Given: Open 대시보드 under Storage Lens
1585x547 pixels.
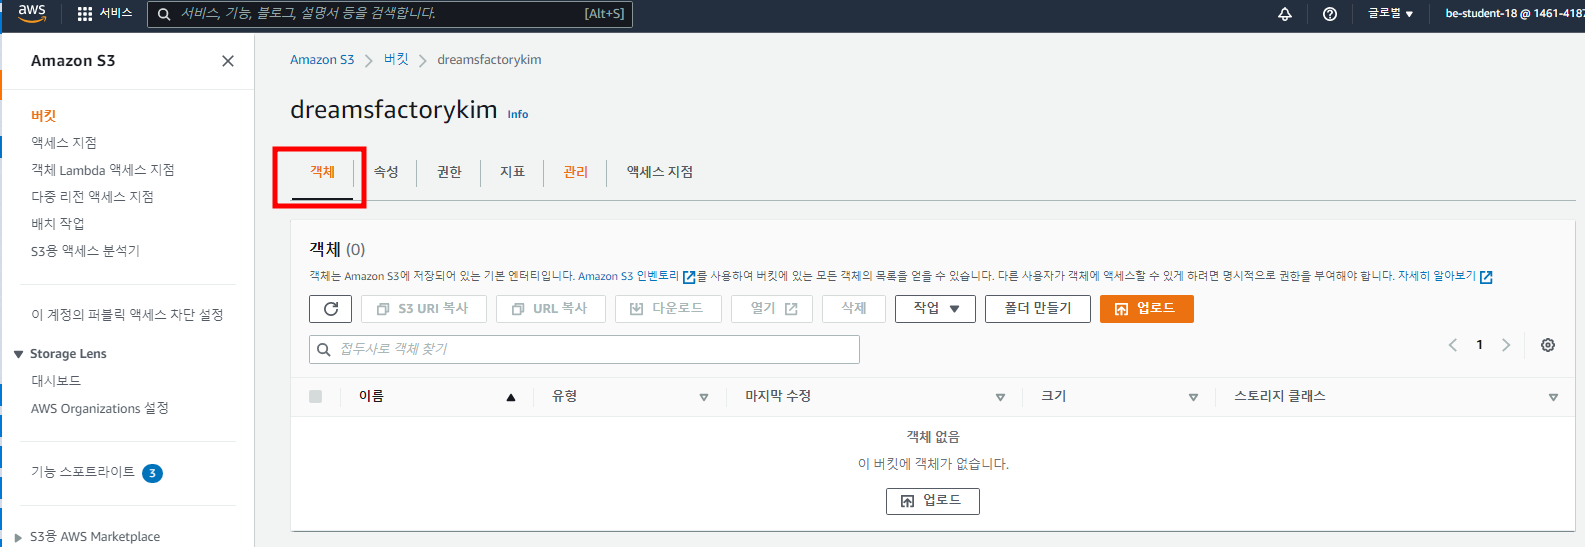Looking at the screenshot, I should [x=56, y=381].
